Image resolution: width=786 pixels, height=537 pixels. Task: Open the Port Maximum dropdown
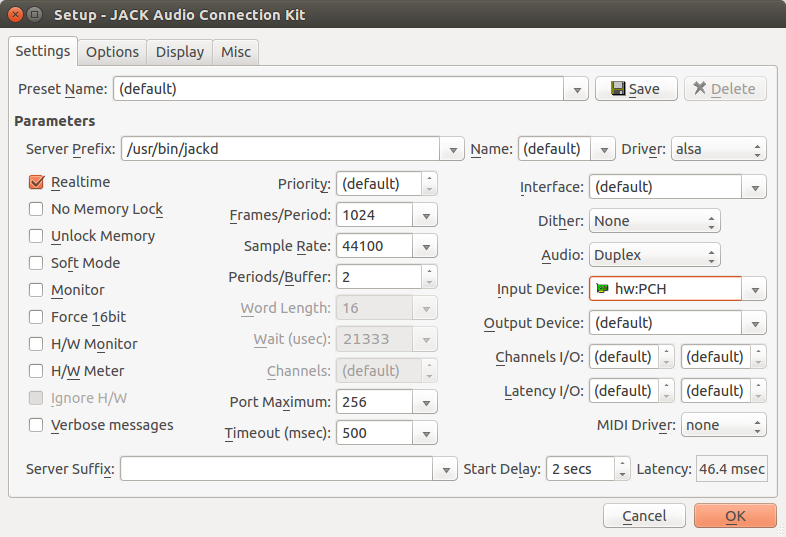(x=426, y=403)
